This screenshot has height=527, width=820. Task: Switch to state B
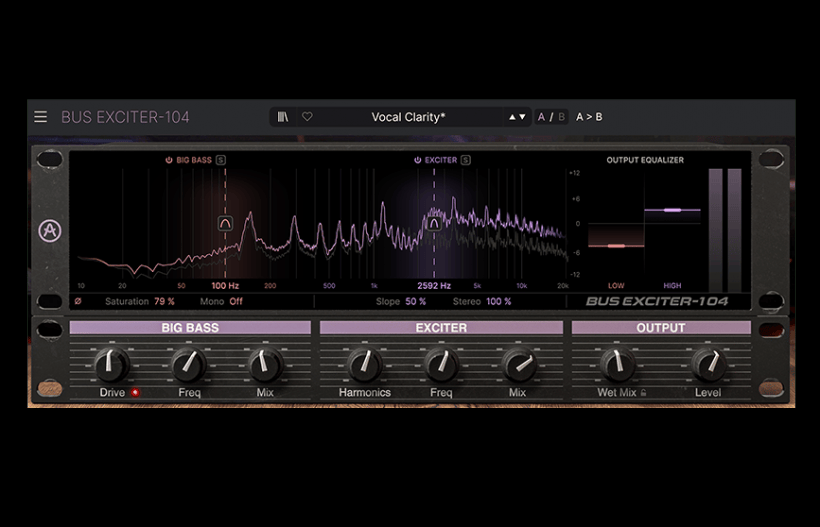[x=561, y=117]
